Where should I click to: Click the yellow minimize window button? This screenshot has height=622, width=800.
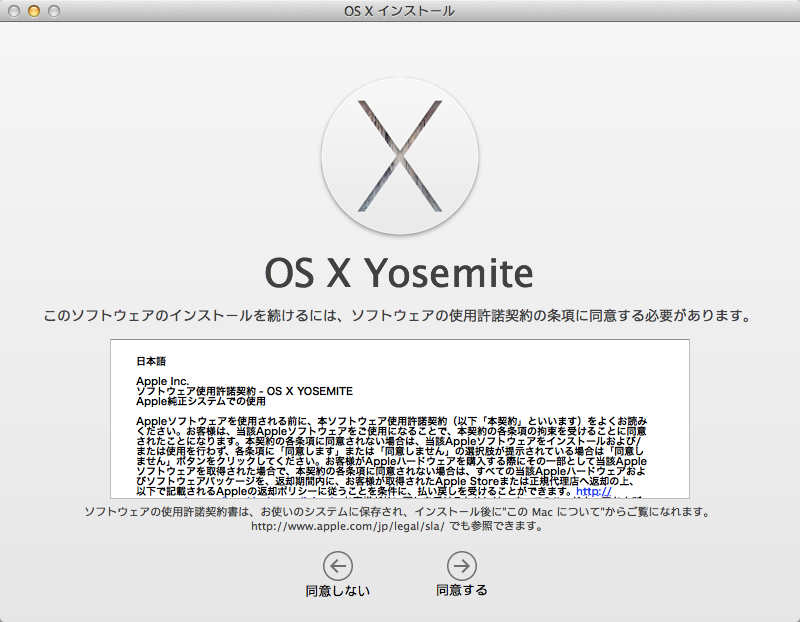coord(34,11)
